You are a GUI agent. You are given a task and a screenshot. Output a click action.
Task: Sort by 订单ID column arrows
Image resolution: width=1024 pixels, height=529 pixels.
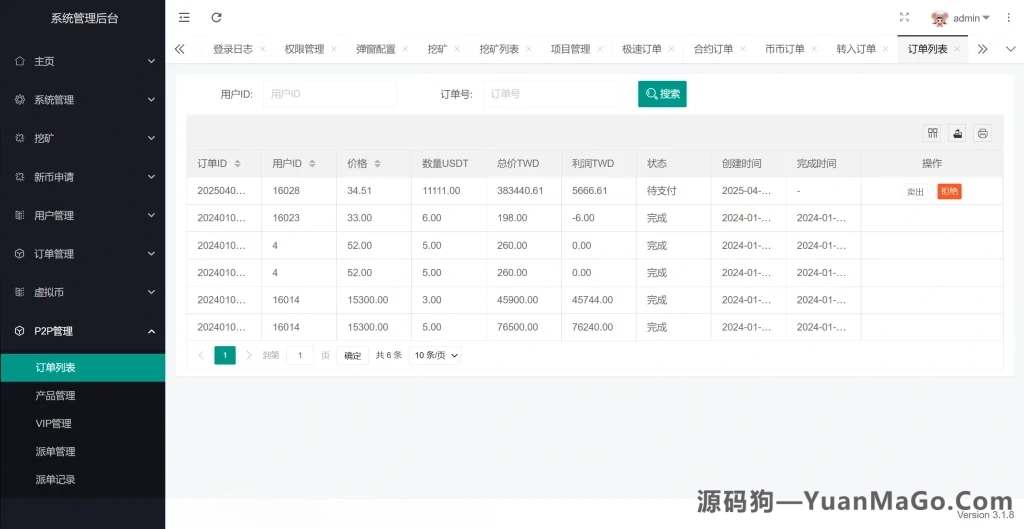238,163
